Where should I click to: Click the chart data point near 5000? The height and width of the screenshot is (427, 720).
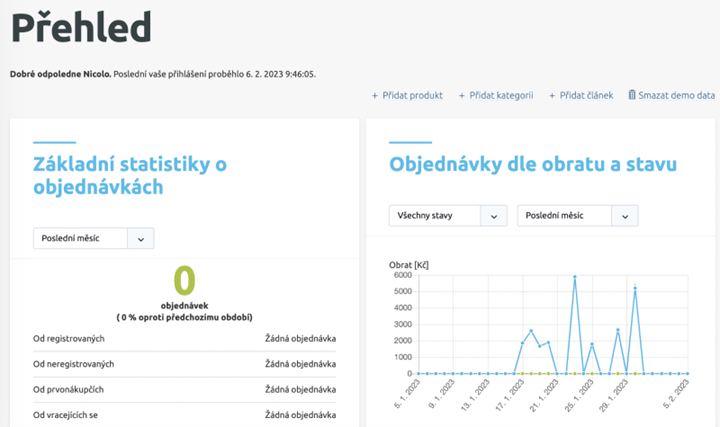click(635, 288)
